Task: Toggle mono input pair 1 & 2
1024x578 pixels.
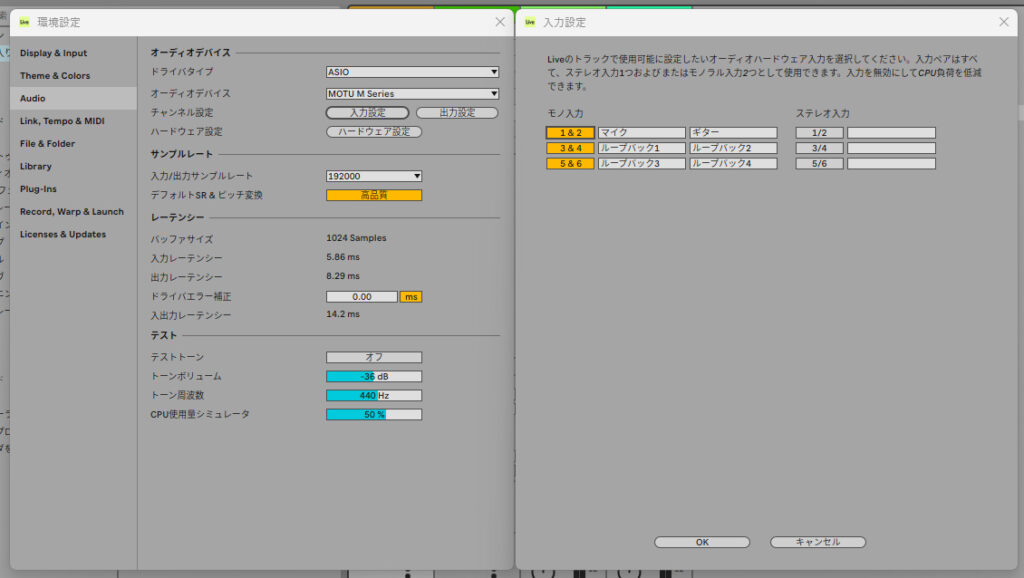Action: tap(570, 133)
